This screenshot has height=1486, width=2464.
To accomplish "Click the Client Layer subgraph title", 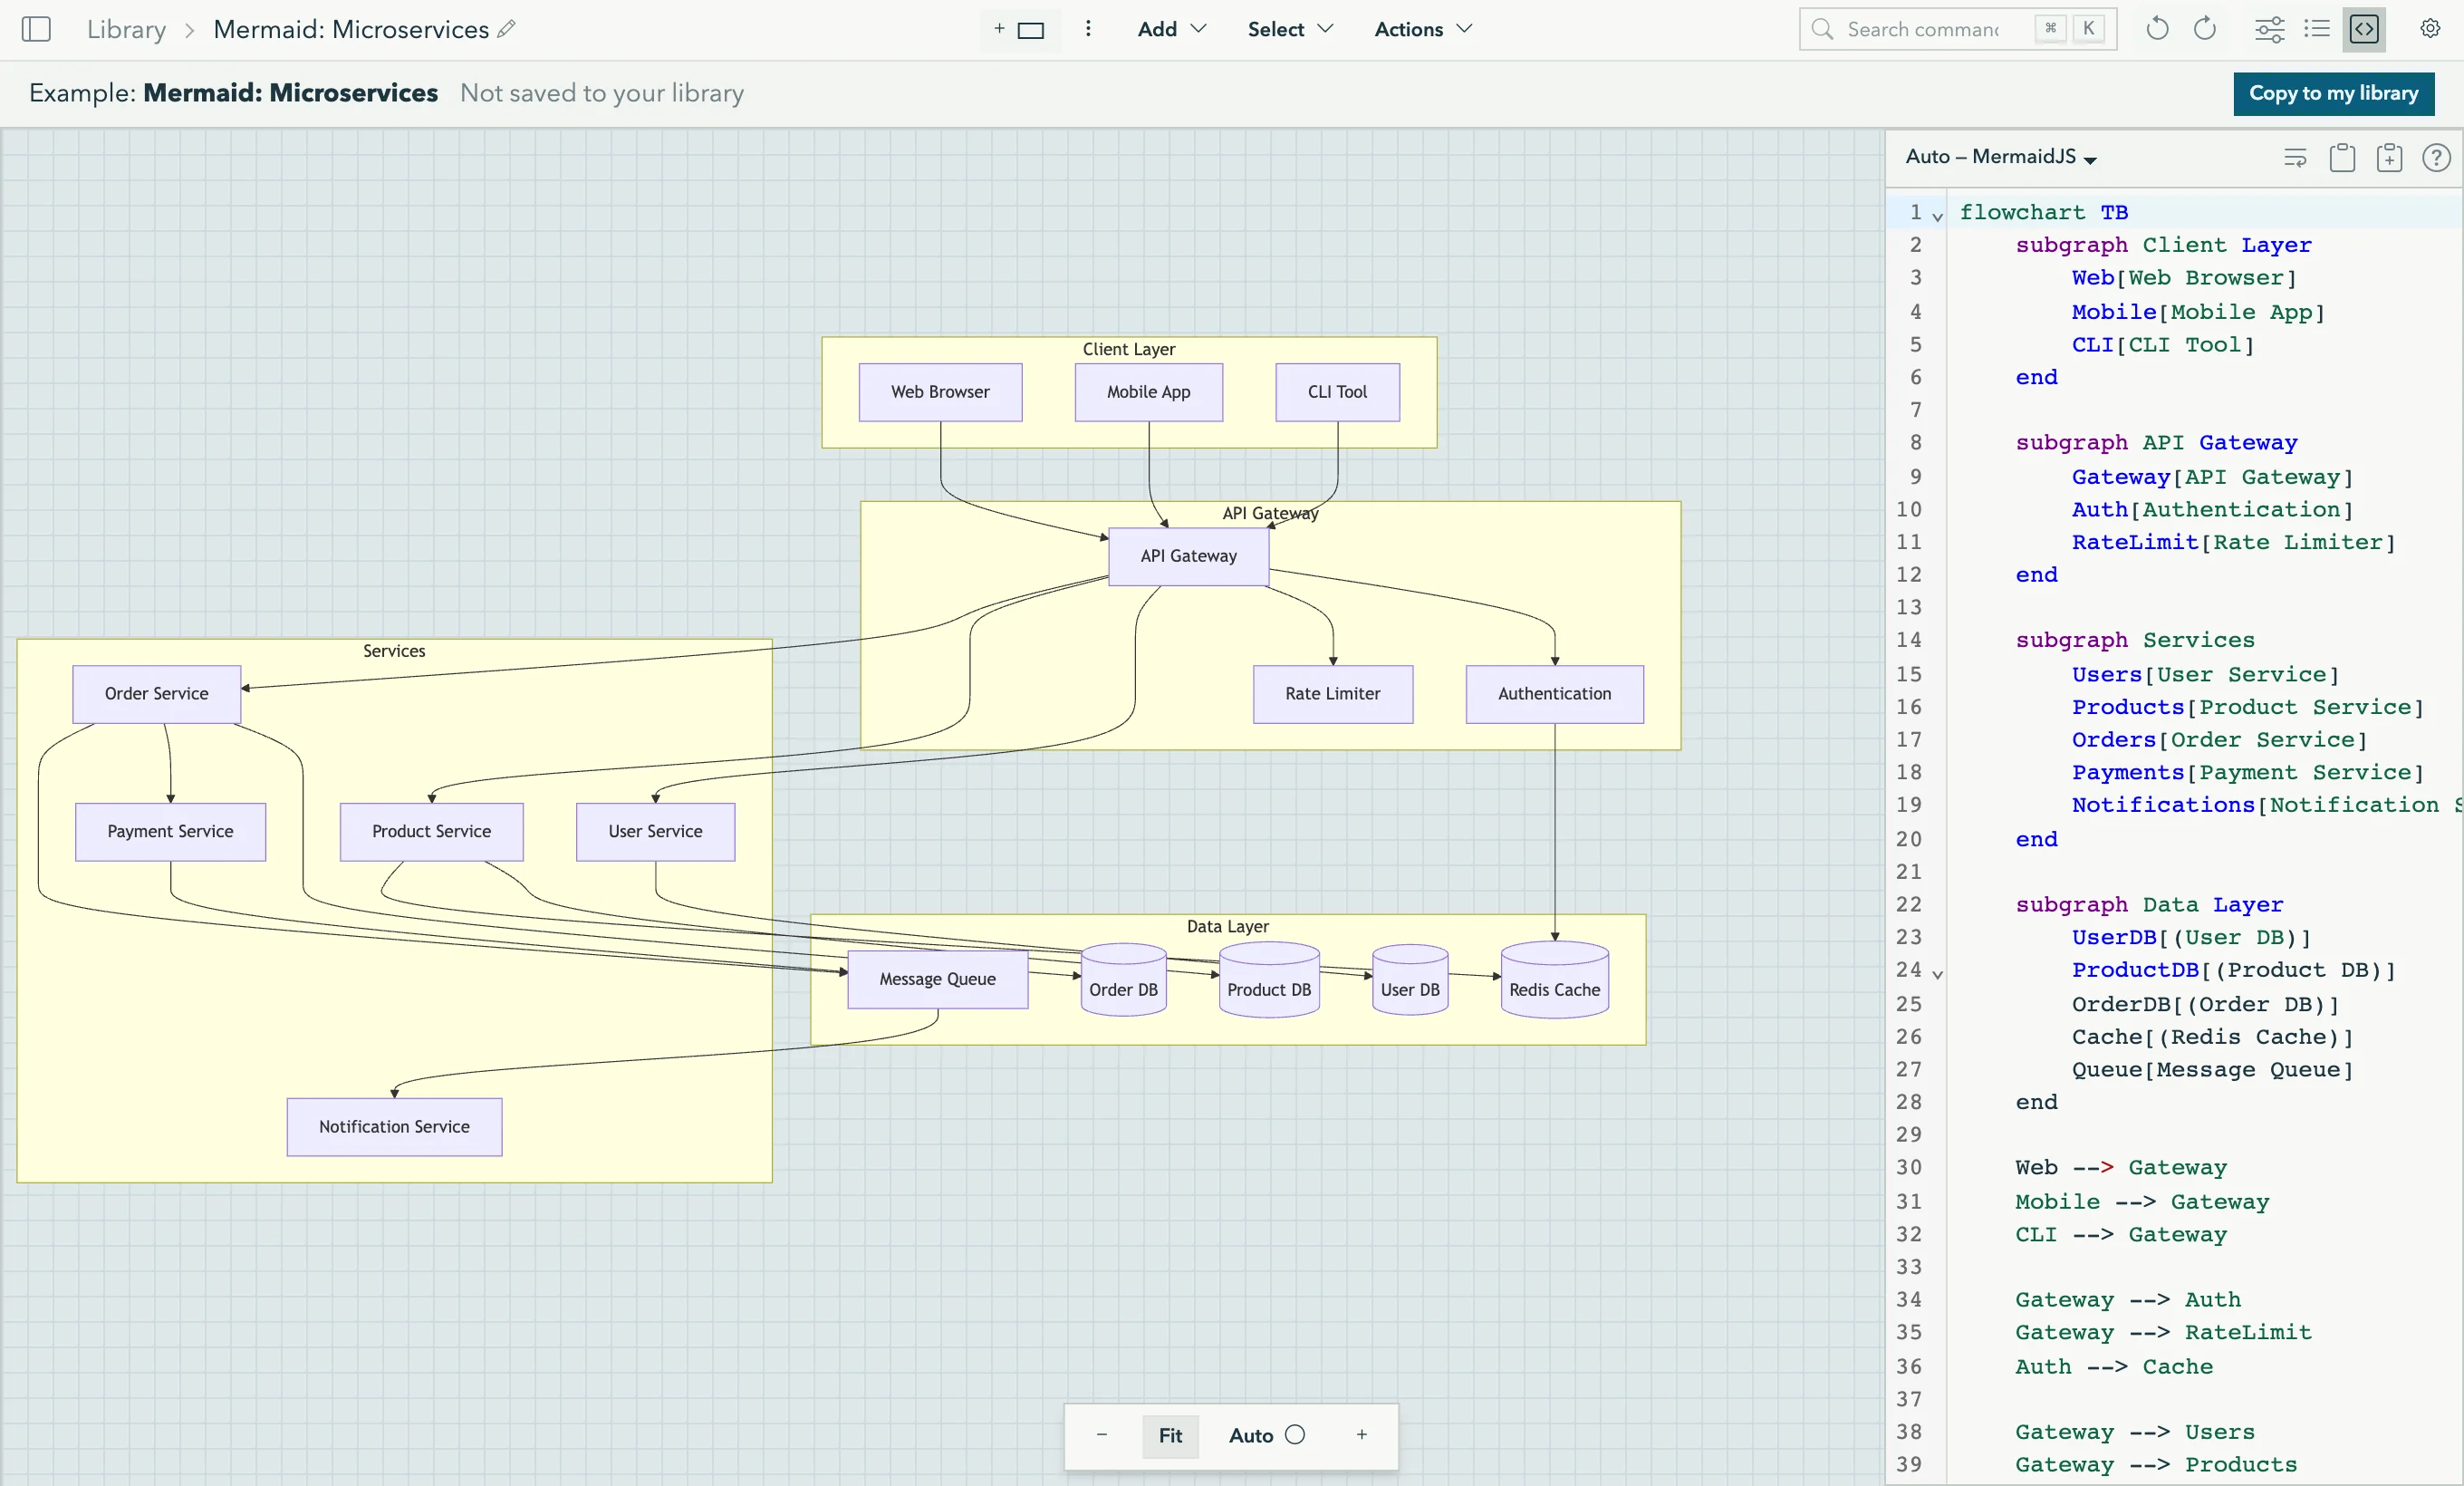I will tap(1128, 349).
